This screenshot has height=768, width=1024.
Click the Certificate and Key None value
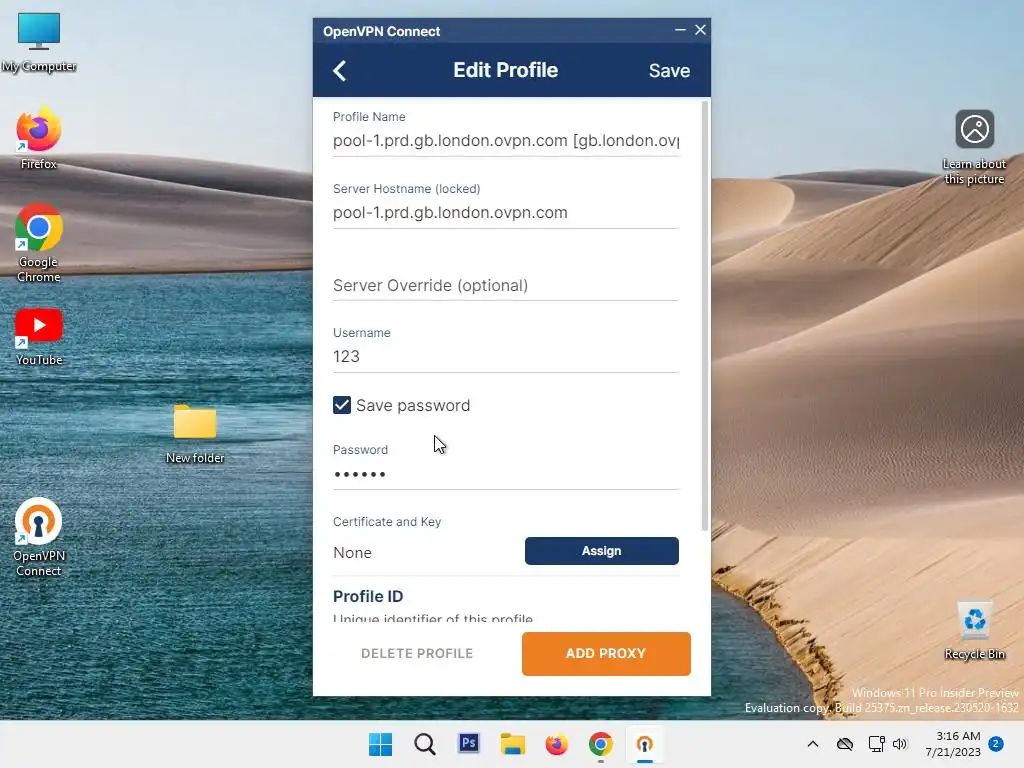[x=352, y=552]
